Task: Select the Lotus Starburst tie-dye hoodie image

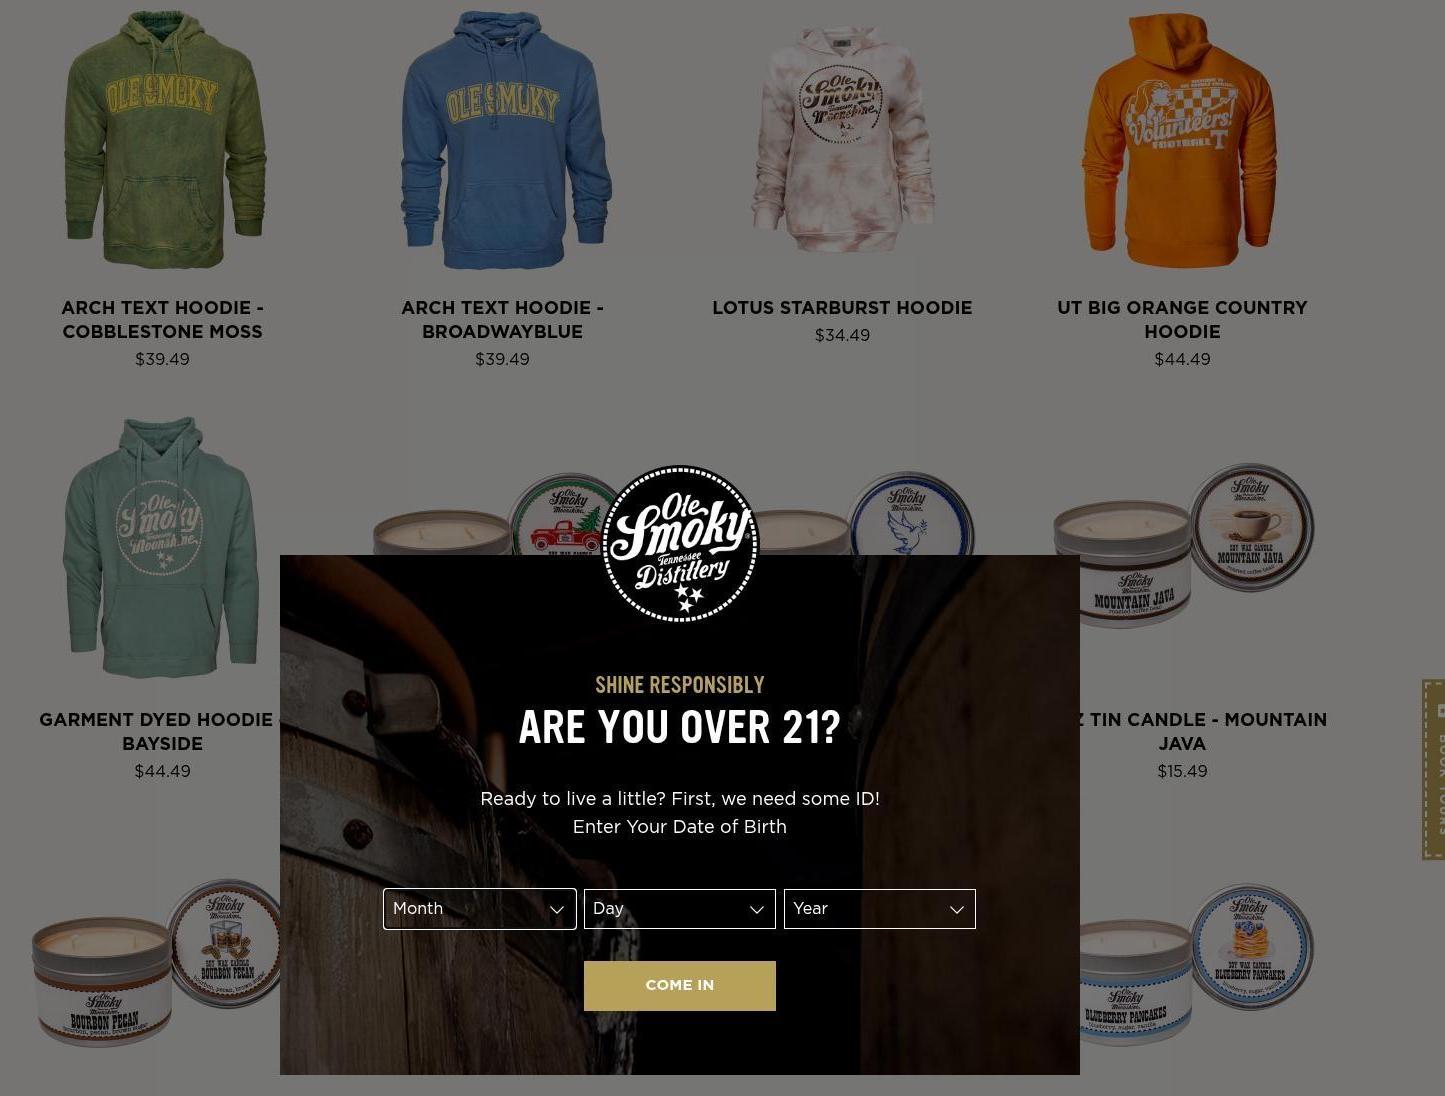Action: (842, 140)
